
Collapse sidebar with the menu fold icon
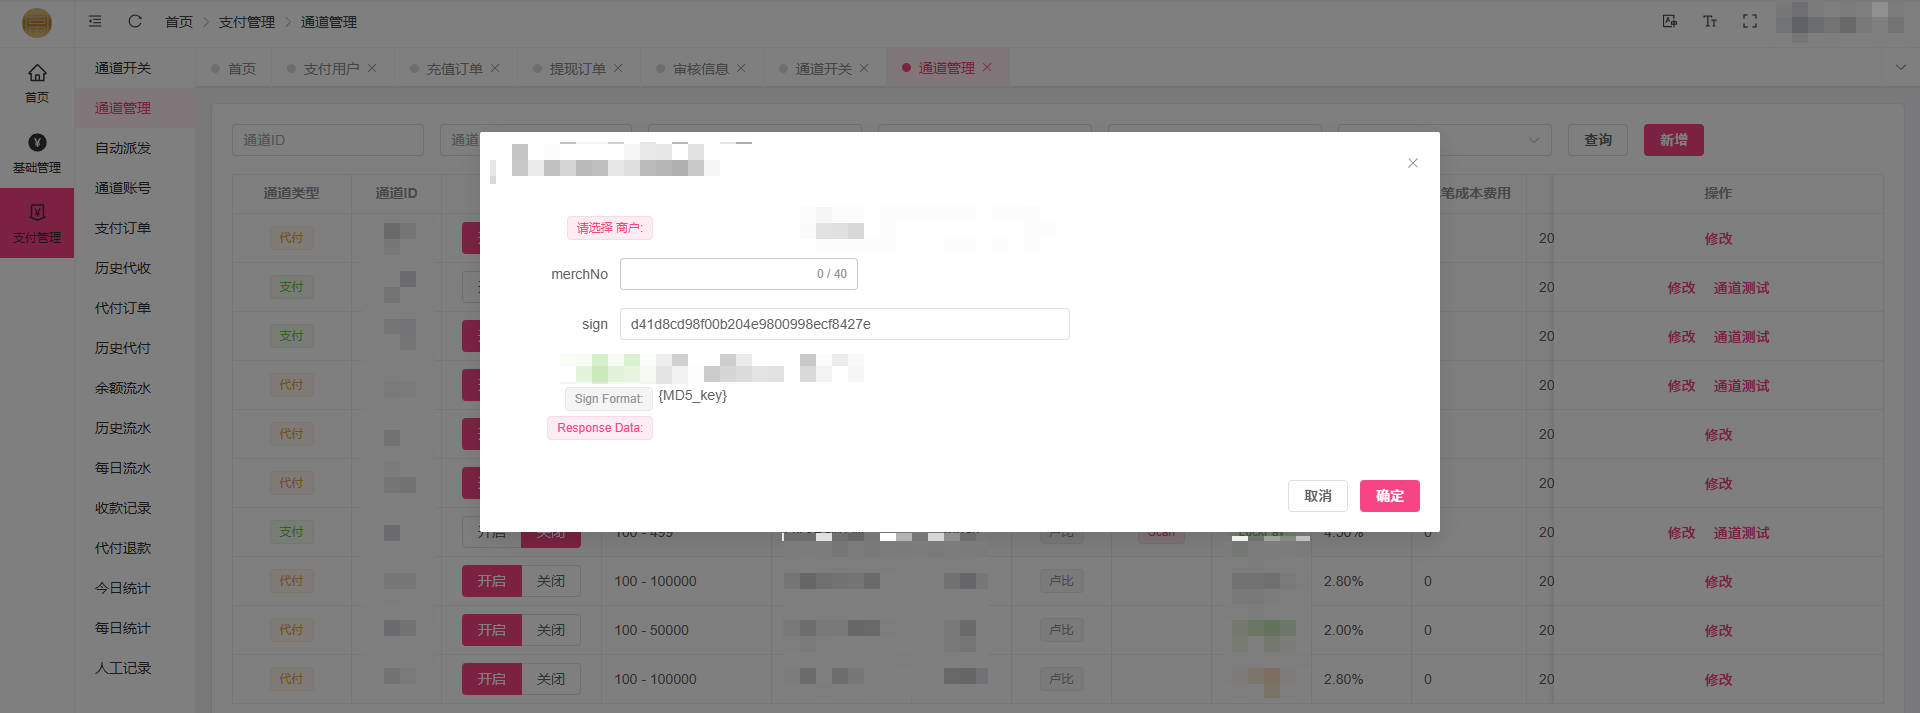point(95,21)
